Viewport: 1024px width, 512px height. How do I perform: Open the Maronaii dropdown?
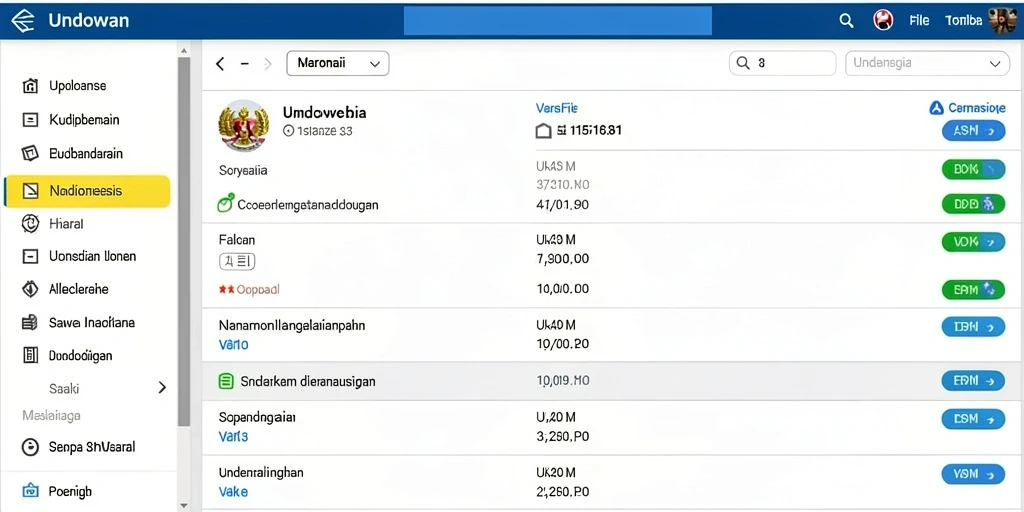coord(338,63)
